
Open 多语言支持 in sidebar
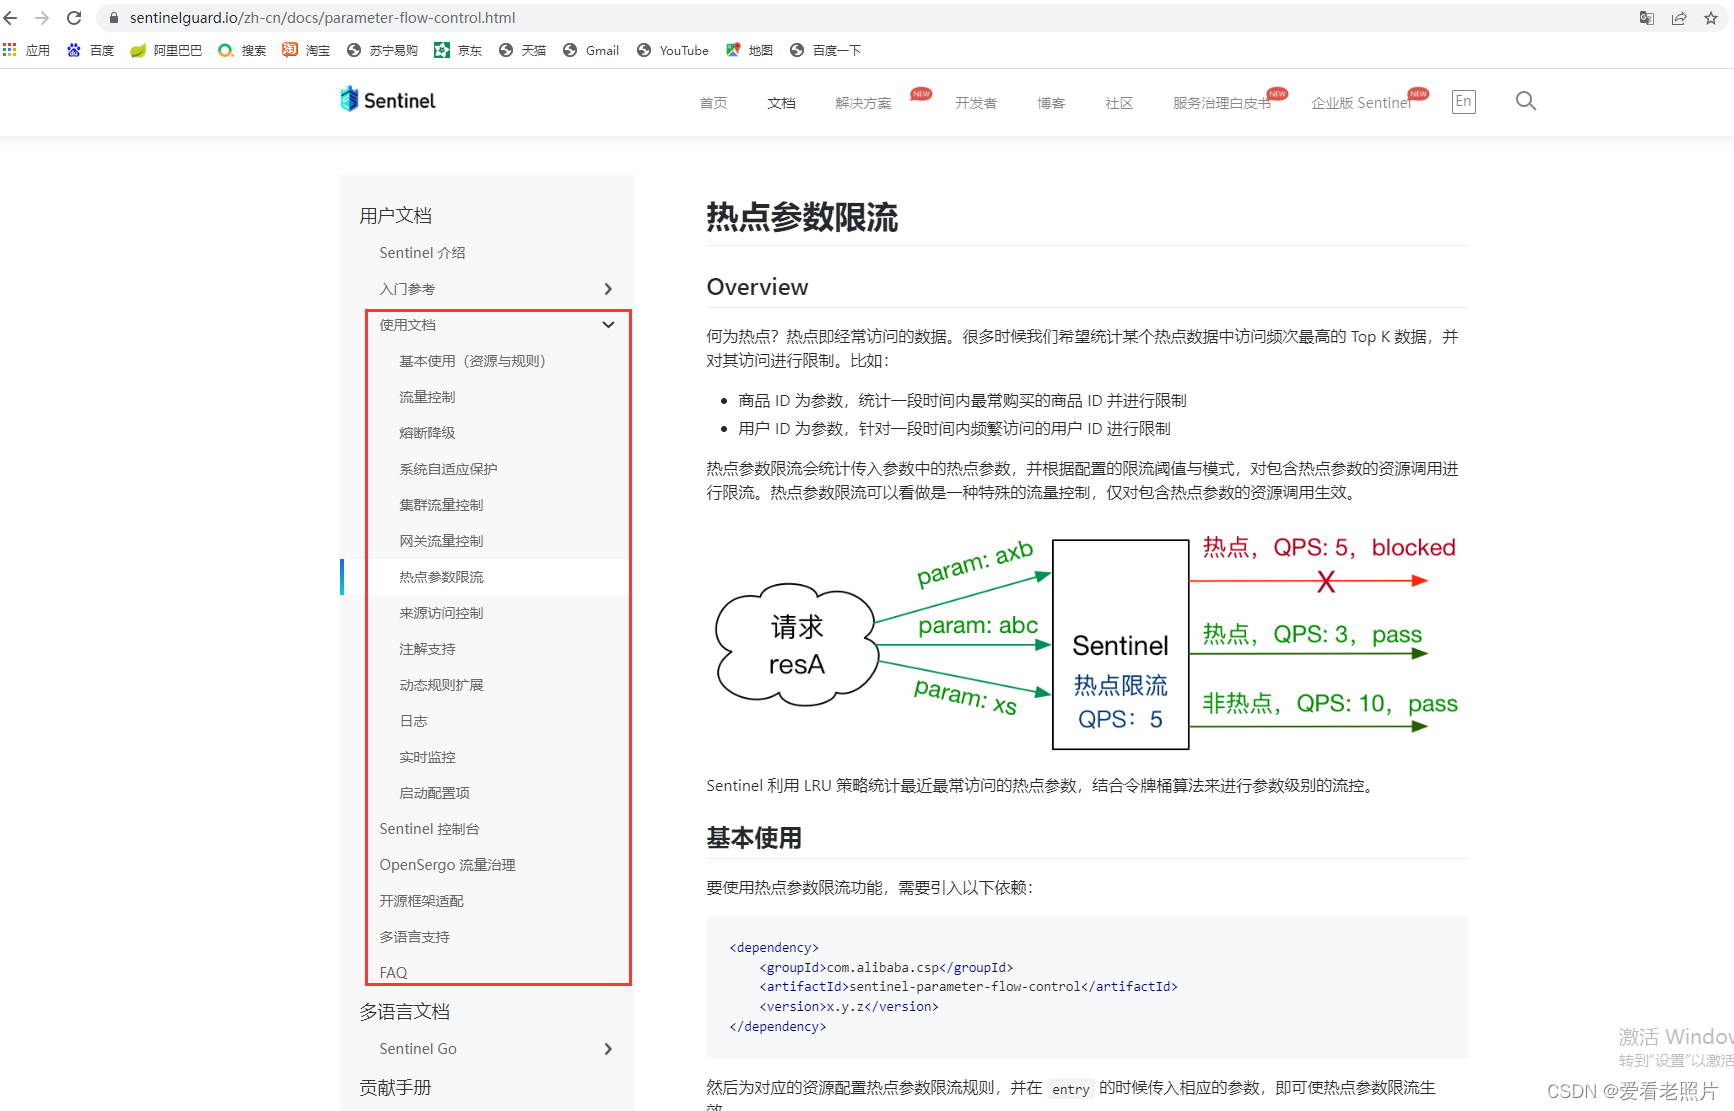pos(414,937)
